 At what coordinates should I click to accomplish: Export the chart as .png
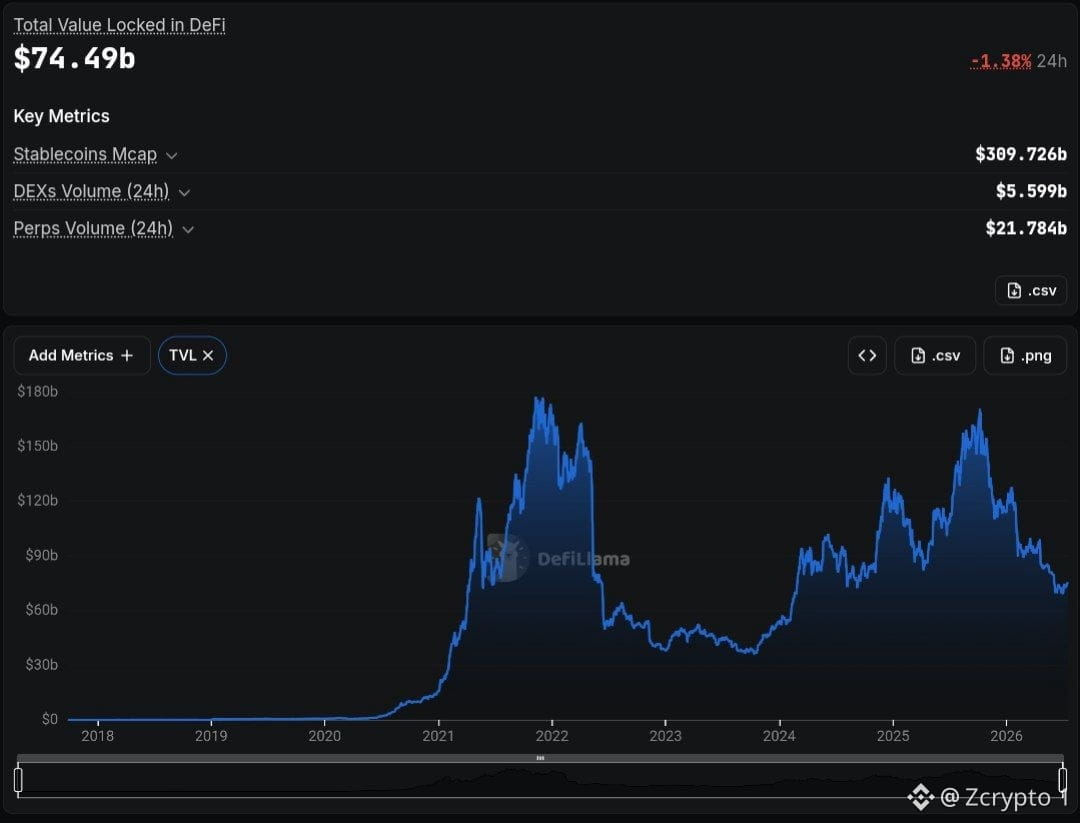pos(1025,355)
